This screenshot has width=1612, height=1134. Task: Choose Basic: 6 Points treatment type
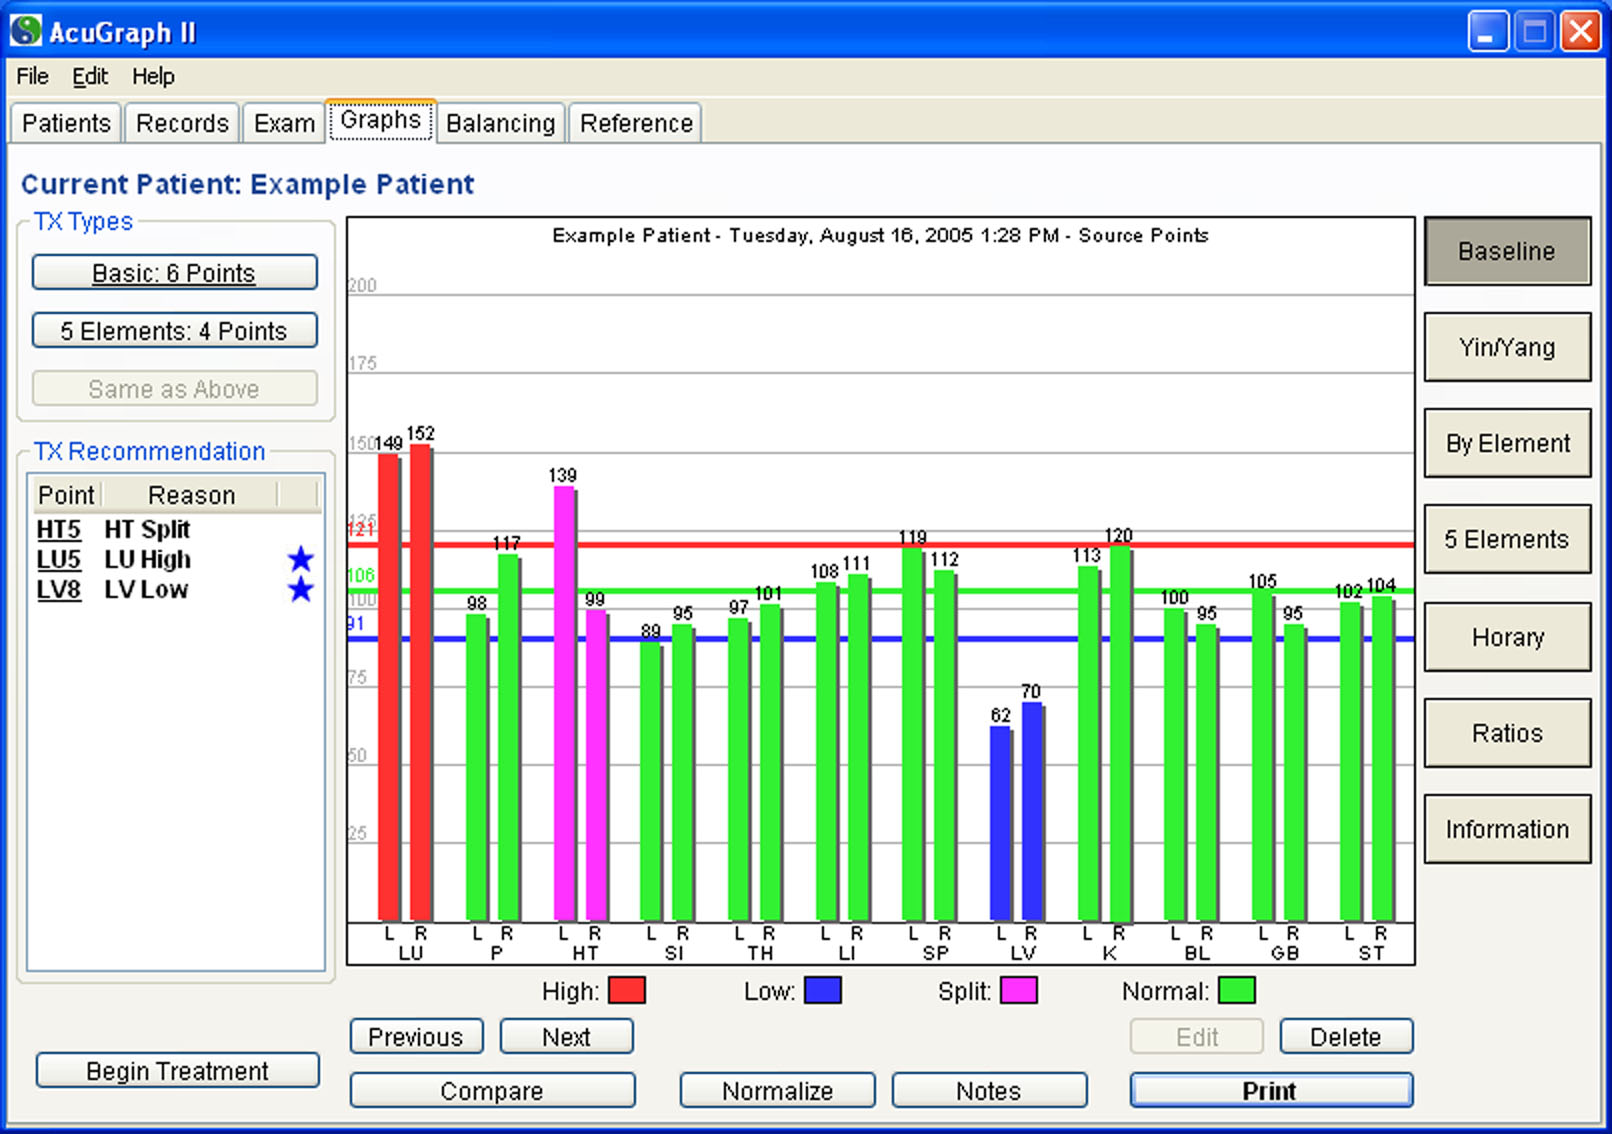pos(174,273)
